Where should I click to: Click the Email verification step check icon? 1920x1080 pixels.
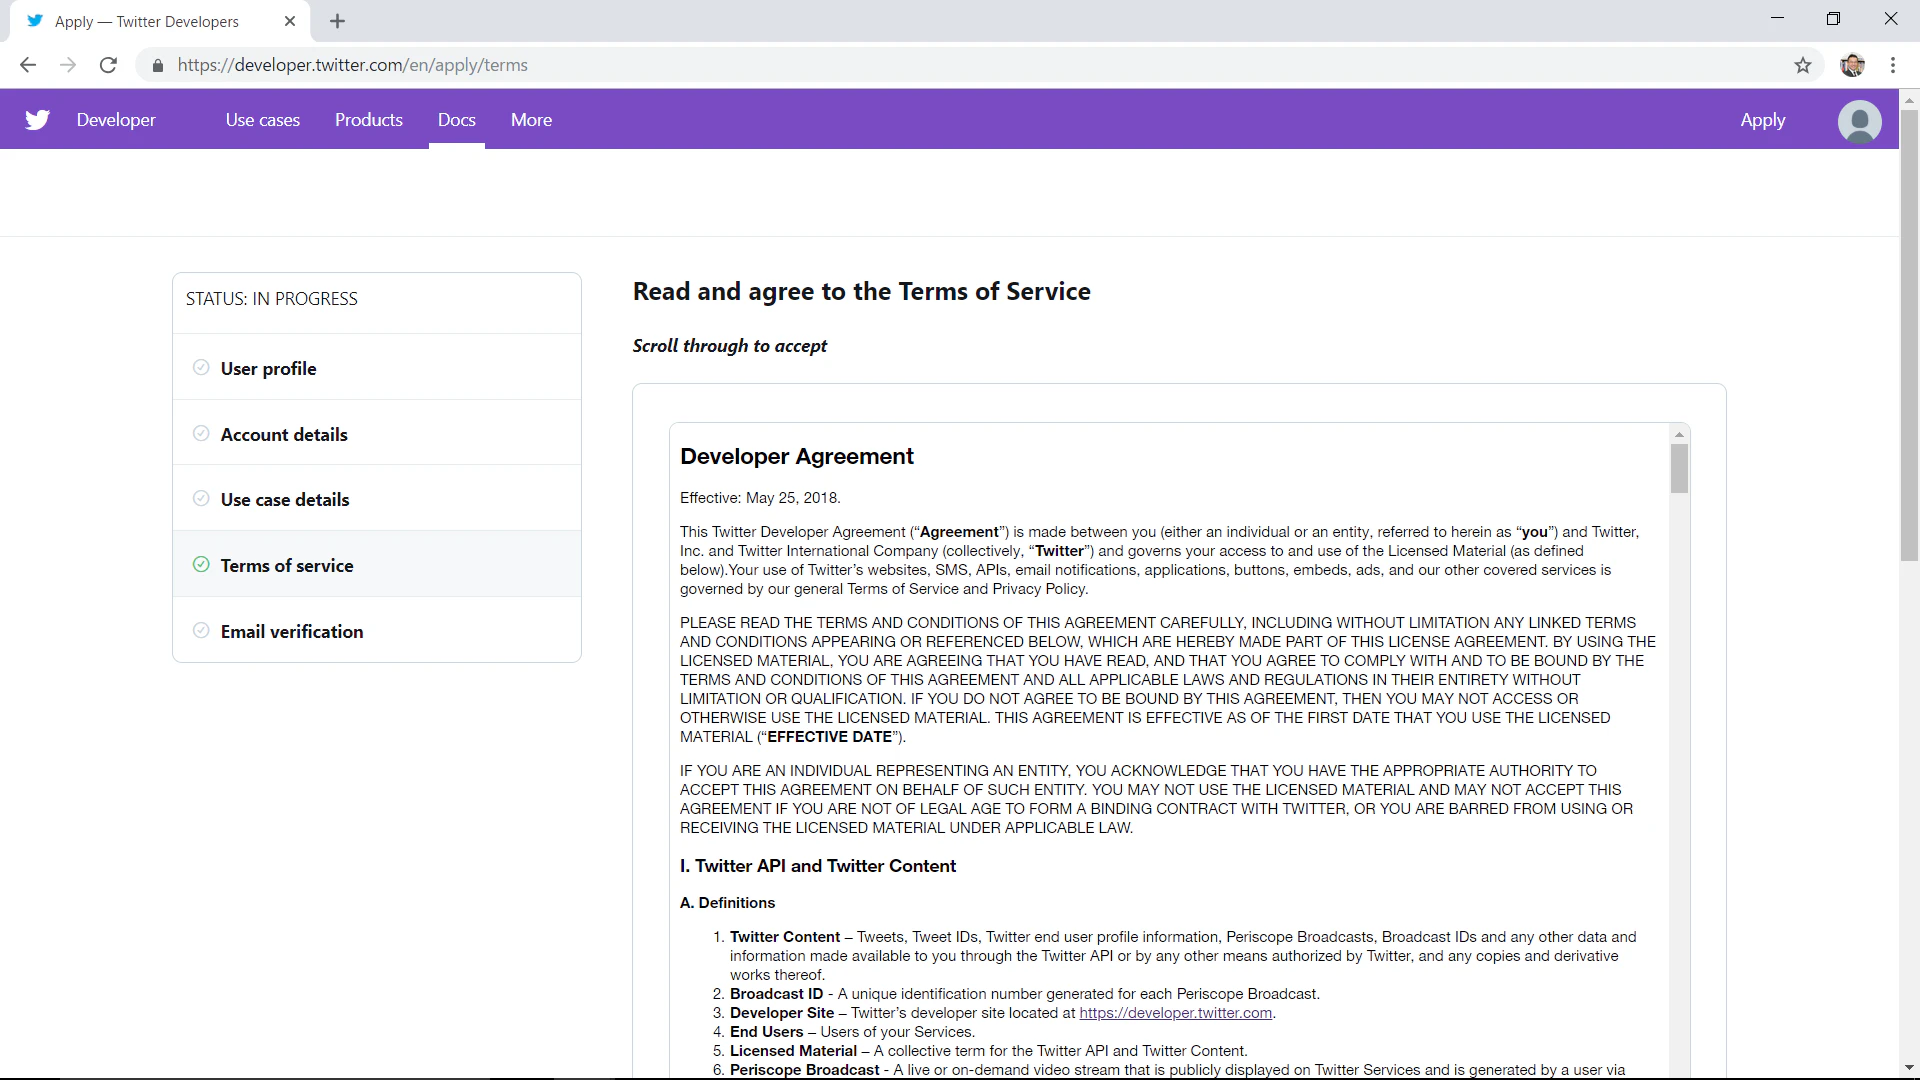(201, 630)
